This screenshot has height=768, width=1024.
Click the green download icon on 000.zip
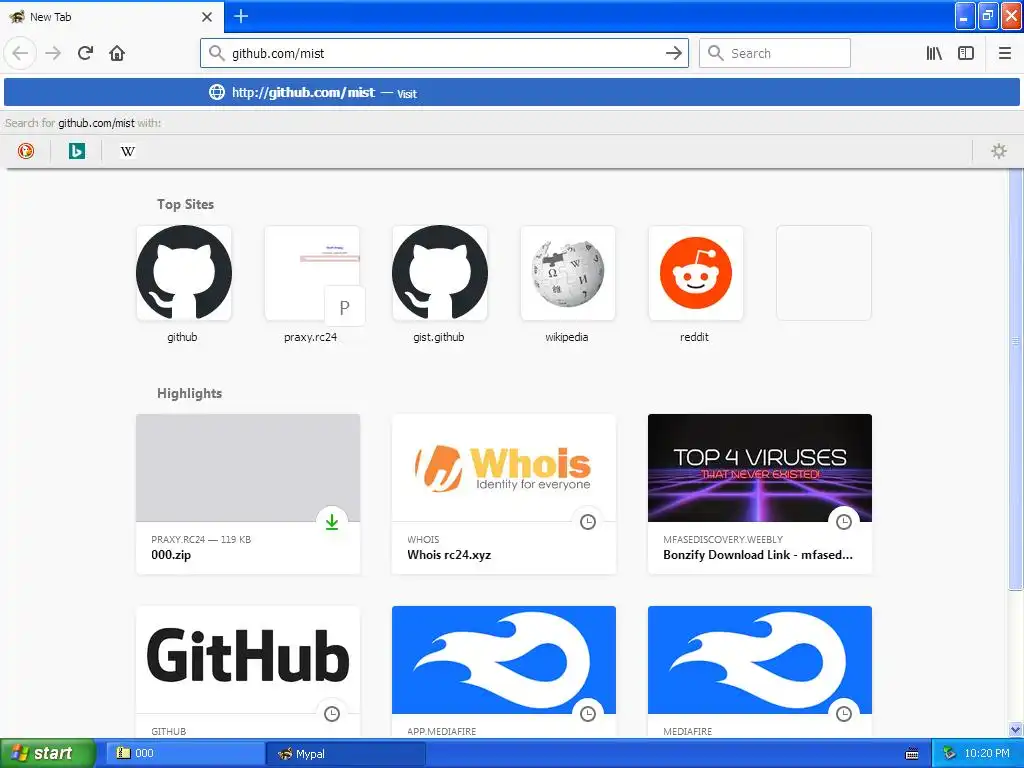coord(332,522)
